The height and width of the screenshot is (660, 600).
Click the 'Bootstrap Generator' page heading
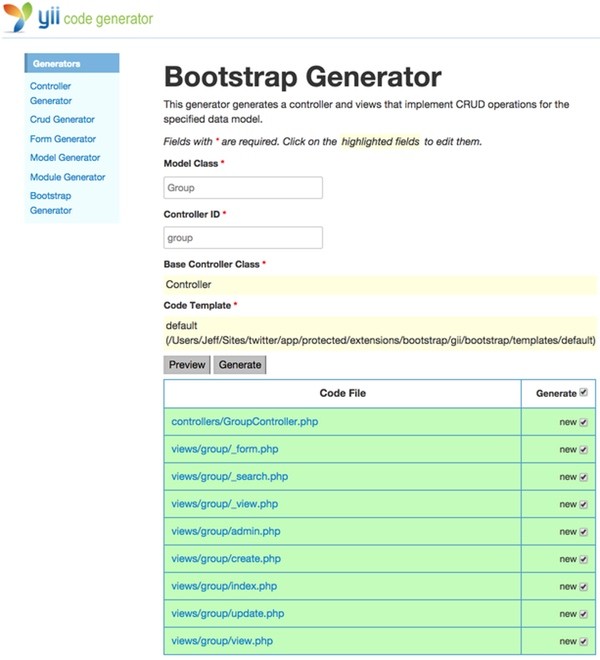[x=303, y=77]
